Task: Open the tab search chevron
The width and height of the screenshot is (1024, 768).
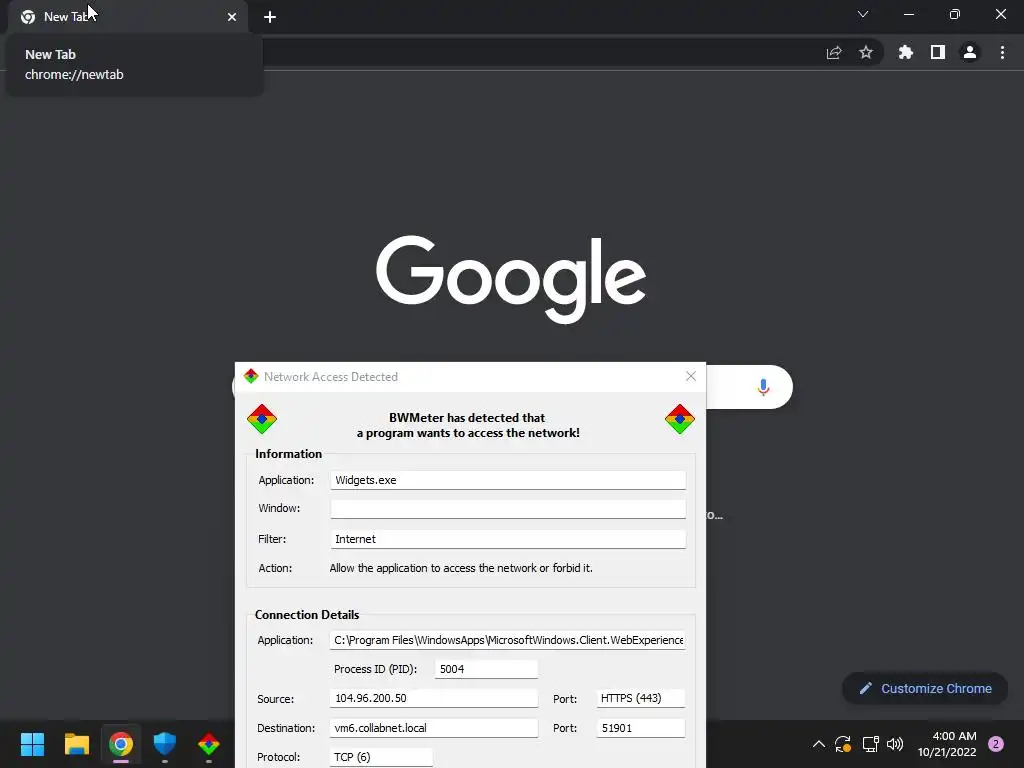Action: (x=863, y=14)
